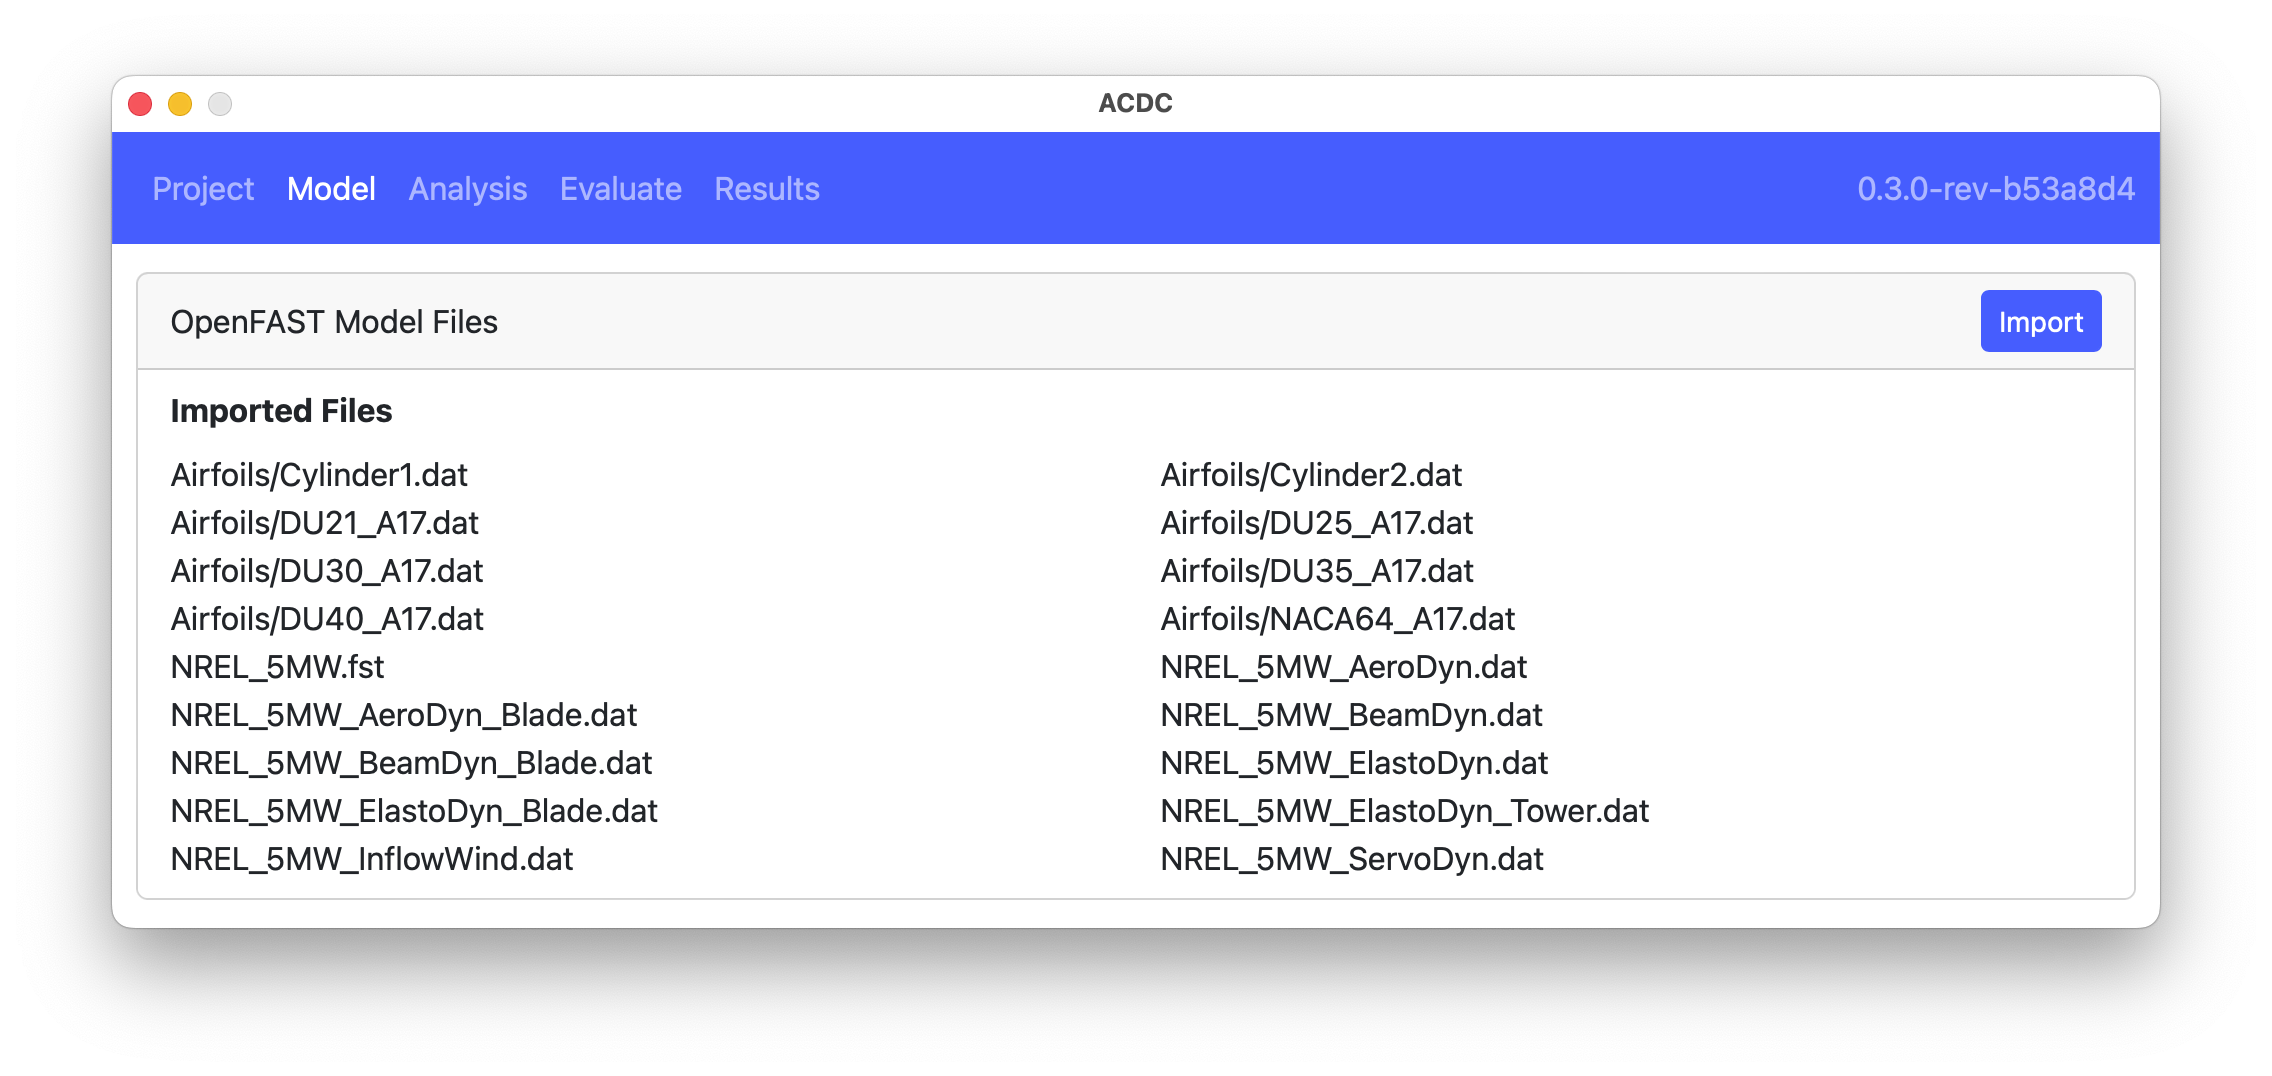This screenshot has height=1076, width=2272.
Task: Click the Imported Files heading
Action: point(281,410)
